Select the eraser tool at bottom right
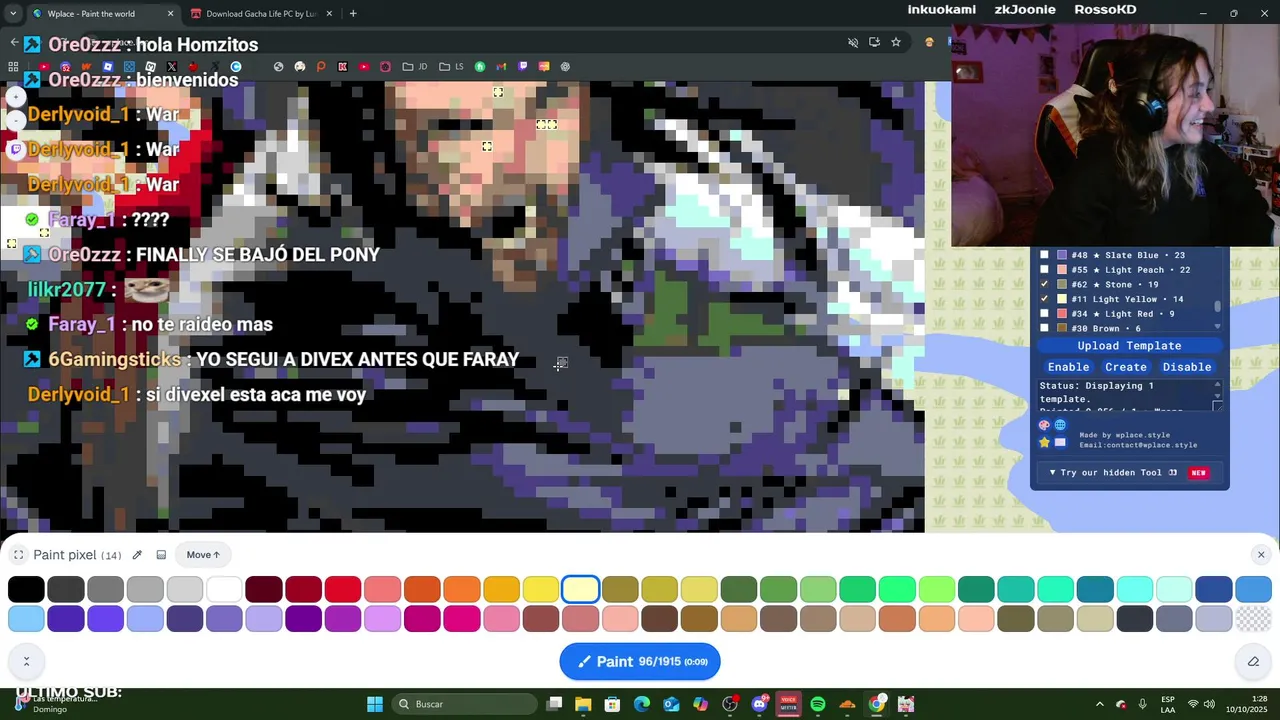1280x720 pixels. [x=1253, y=661]
